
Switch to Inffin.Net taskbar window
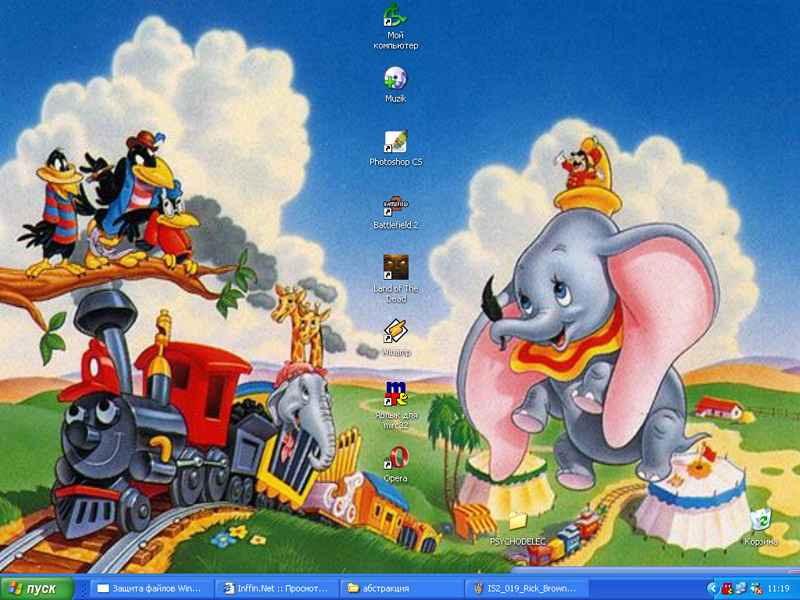pyautogui.click(x=277, y=588)
